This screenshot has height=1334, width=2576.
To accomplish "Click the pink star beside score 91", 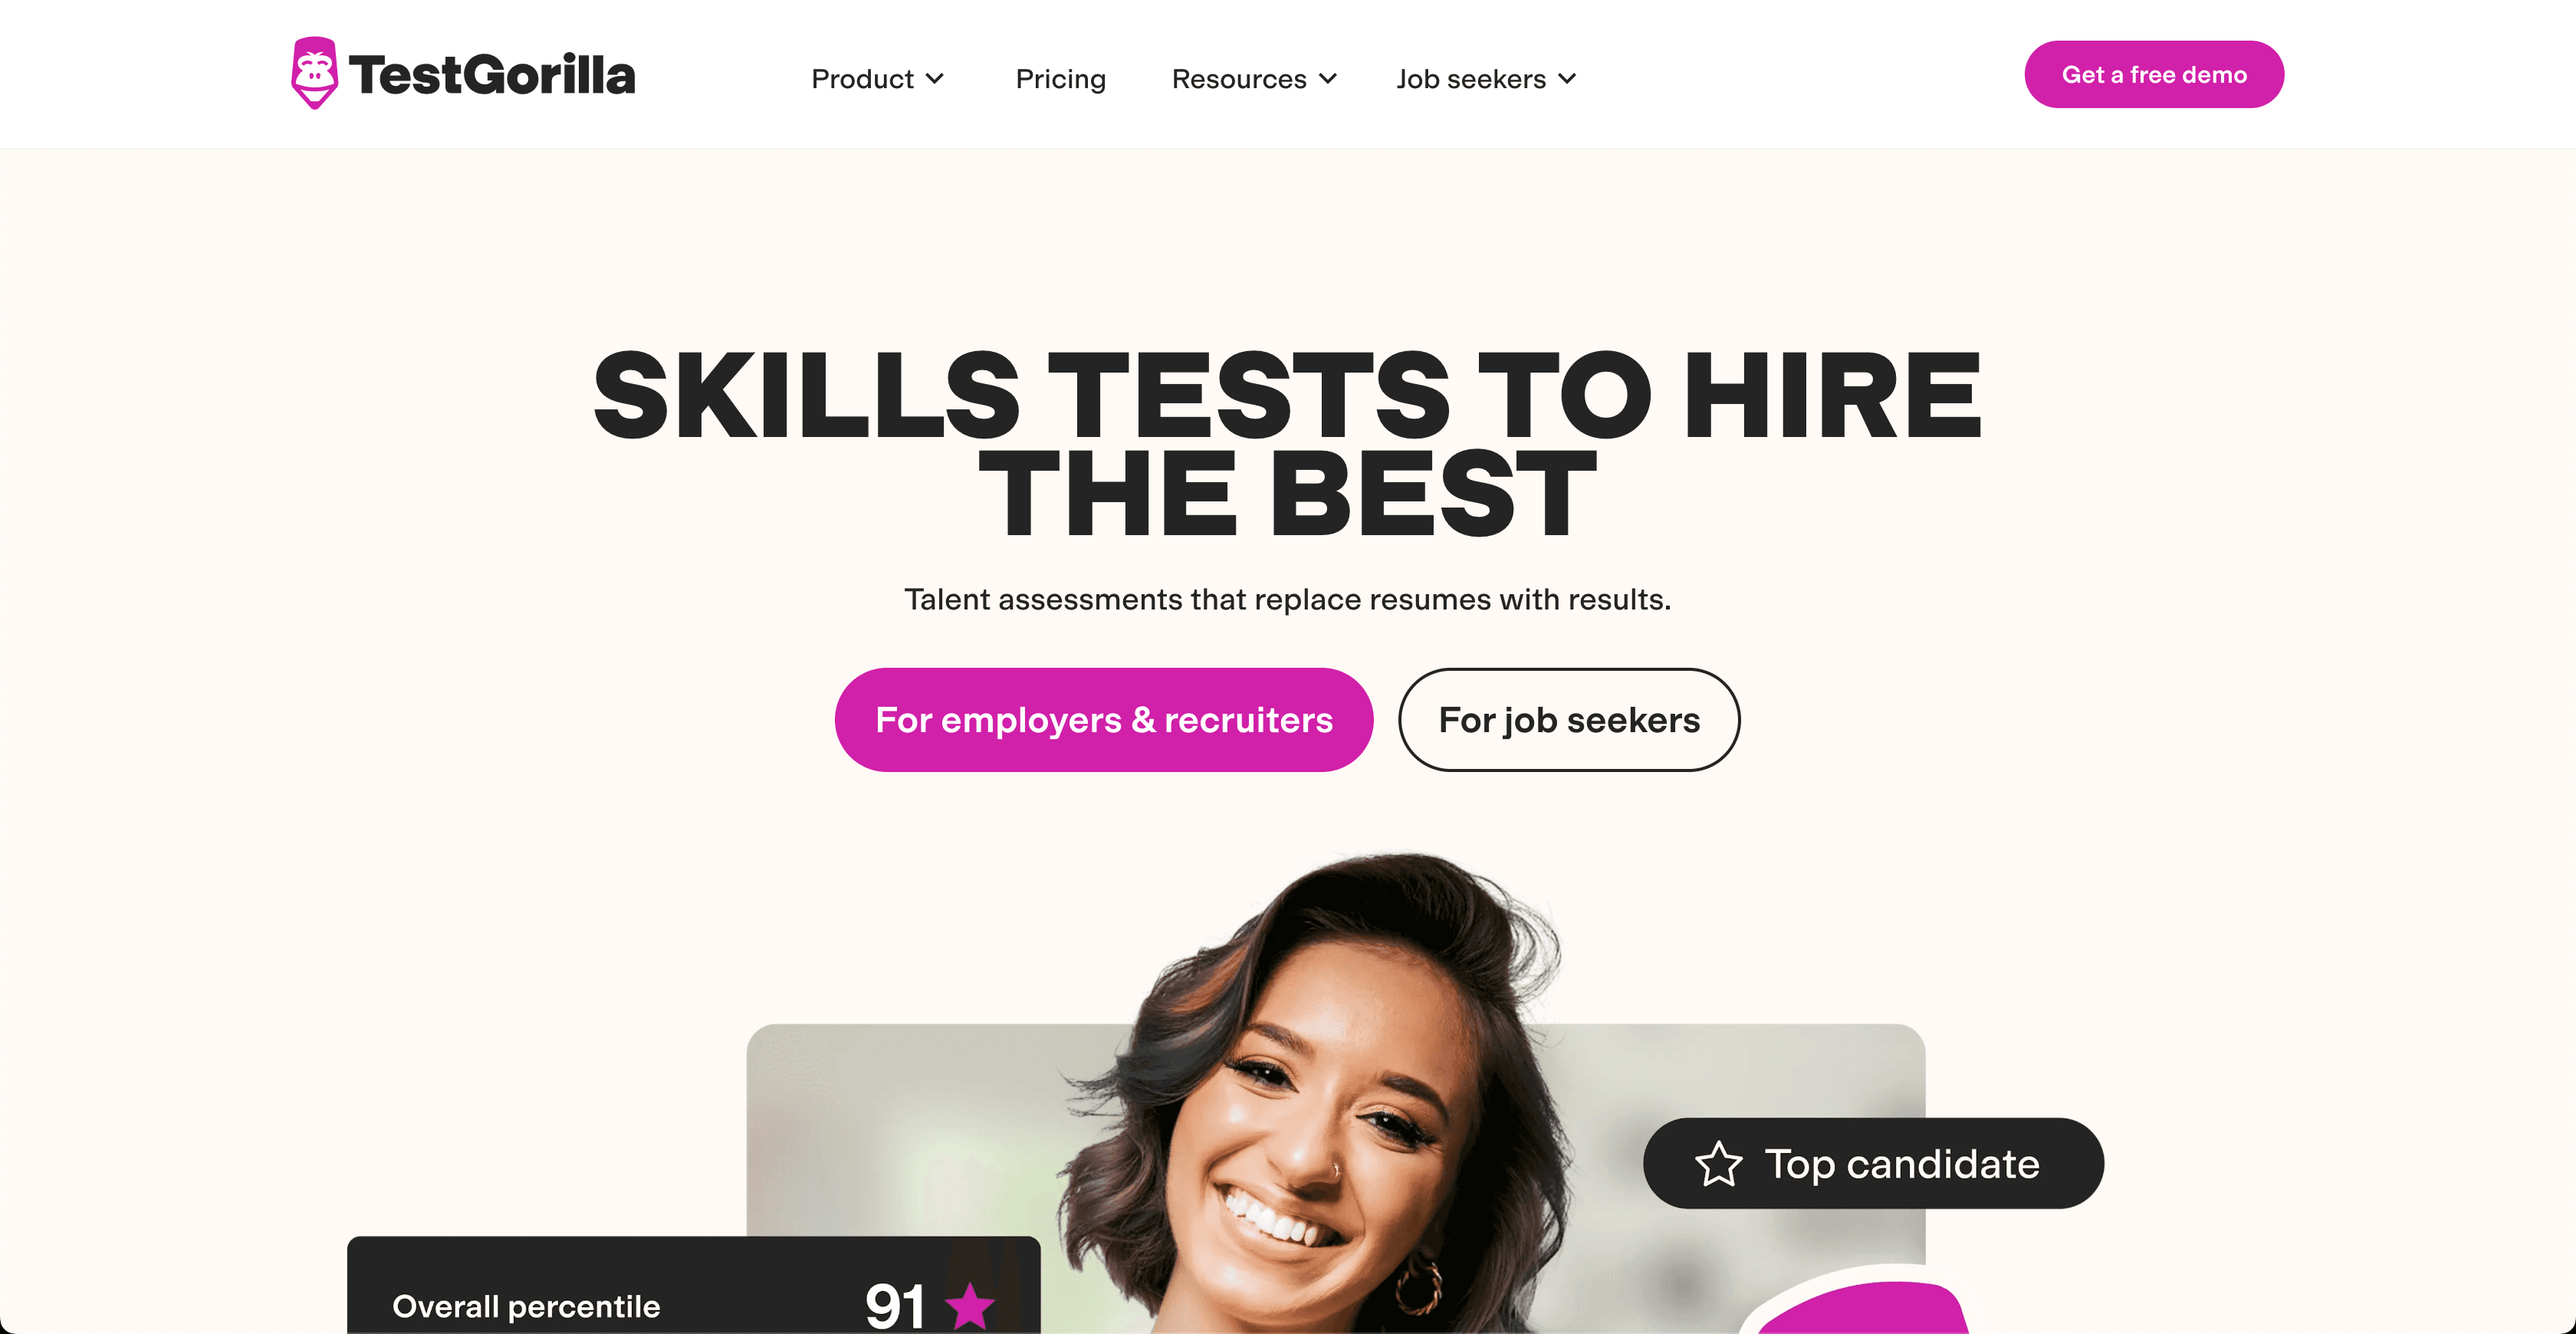I will tap(969, 1306).
